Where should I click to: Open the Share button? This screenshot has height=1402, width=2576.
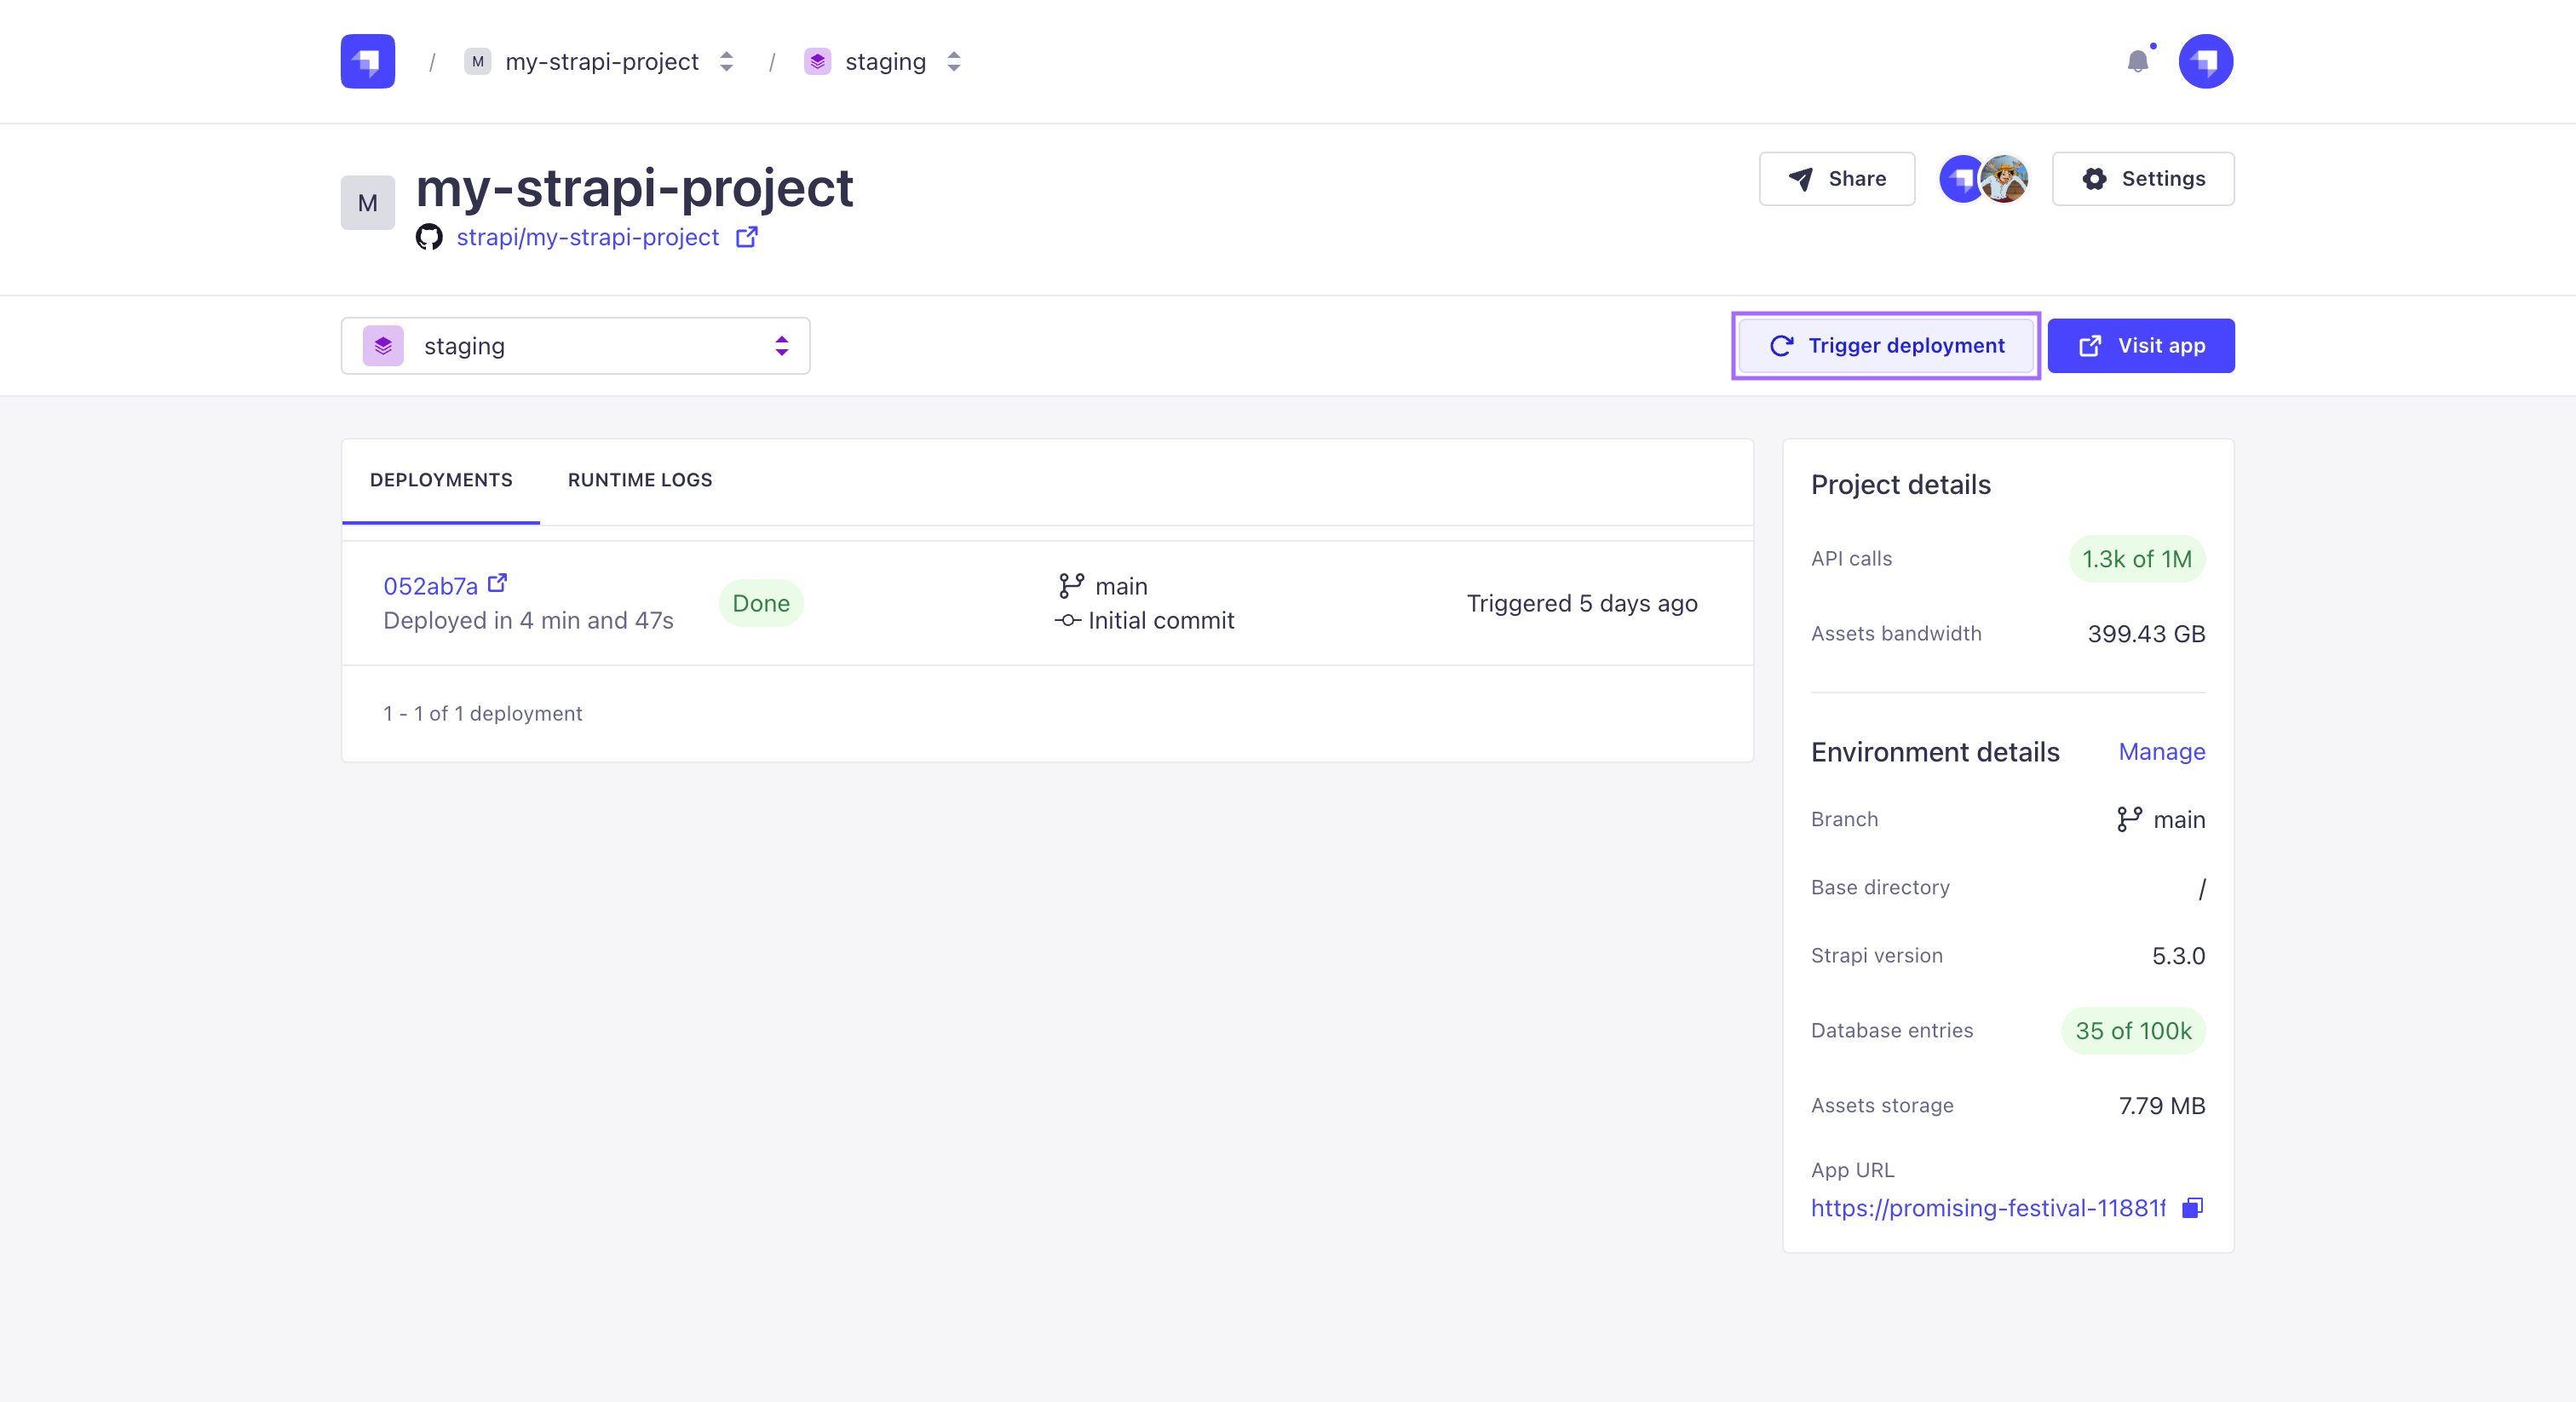1836,179
